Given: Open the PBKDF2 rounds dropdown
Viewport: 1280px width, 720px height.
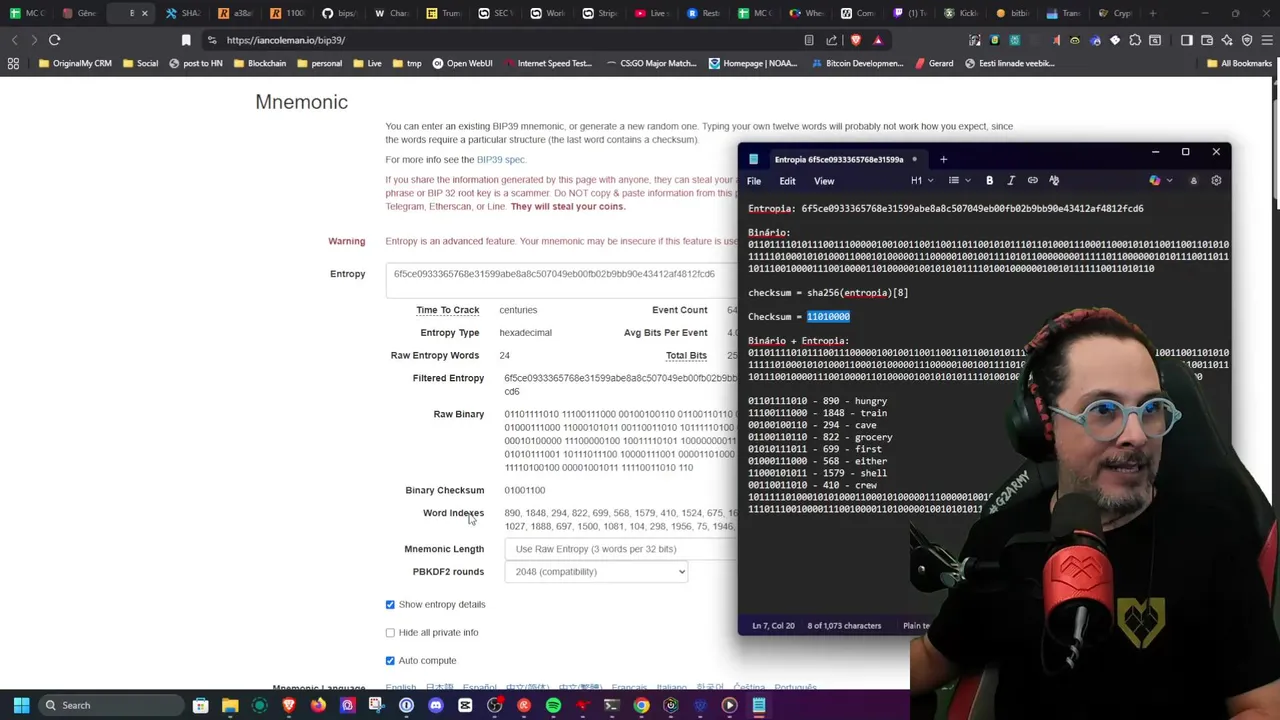Looking at the screenshot, I should pos(596,572).
